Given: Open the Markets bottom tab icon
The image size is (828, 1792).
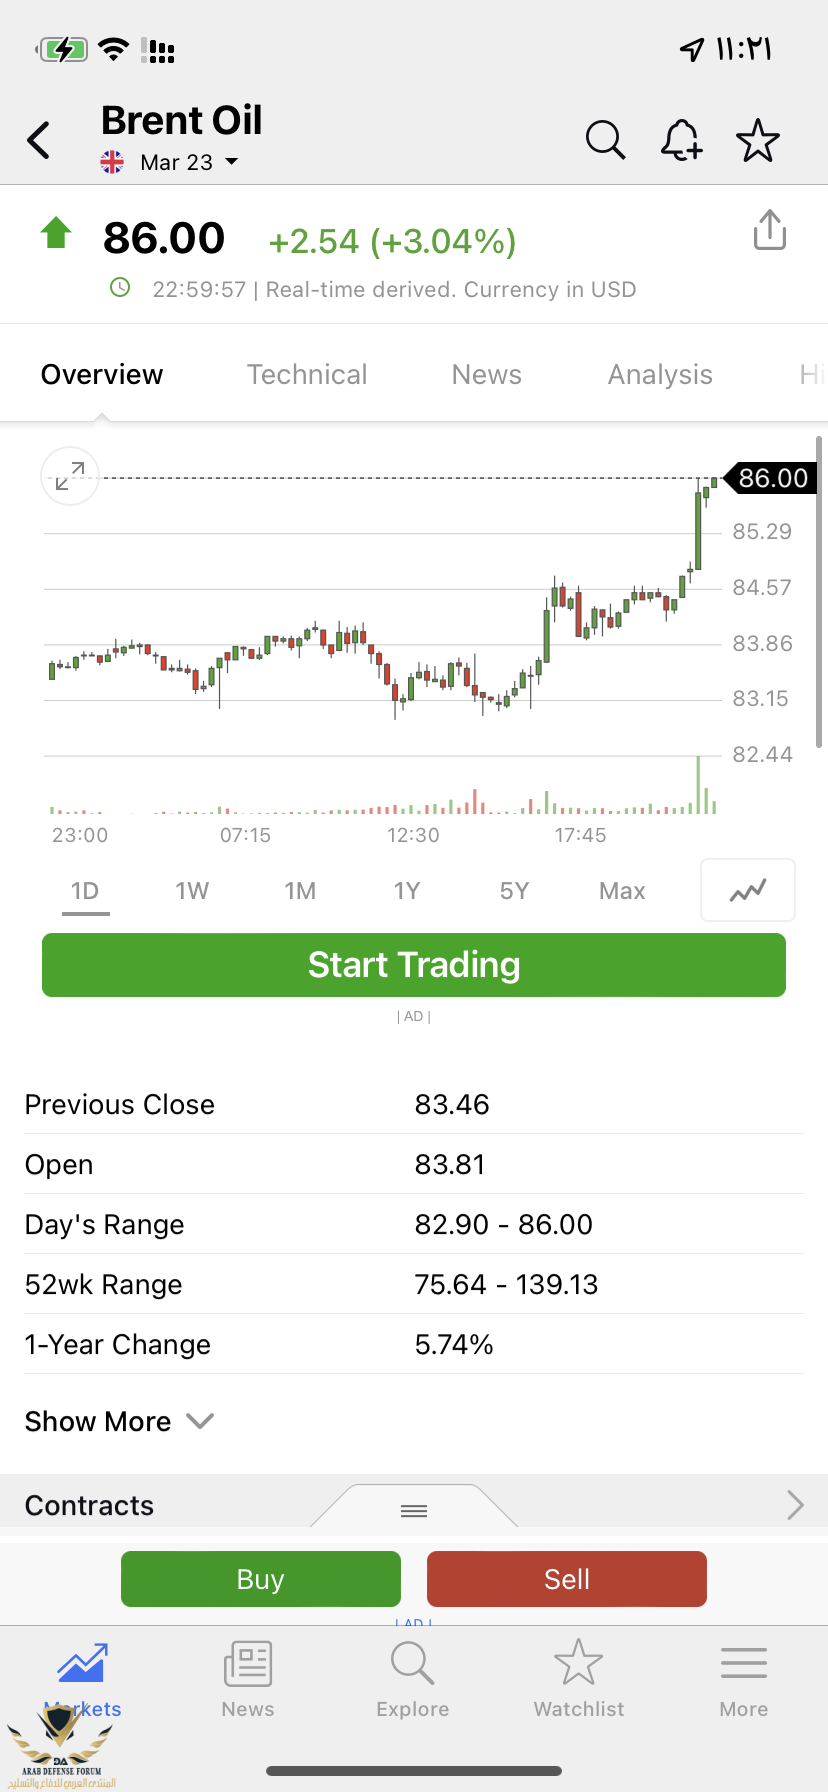Looking at the screenshot, I should (x=83, y=1663).
